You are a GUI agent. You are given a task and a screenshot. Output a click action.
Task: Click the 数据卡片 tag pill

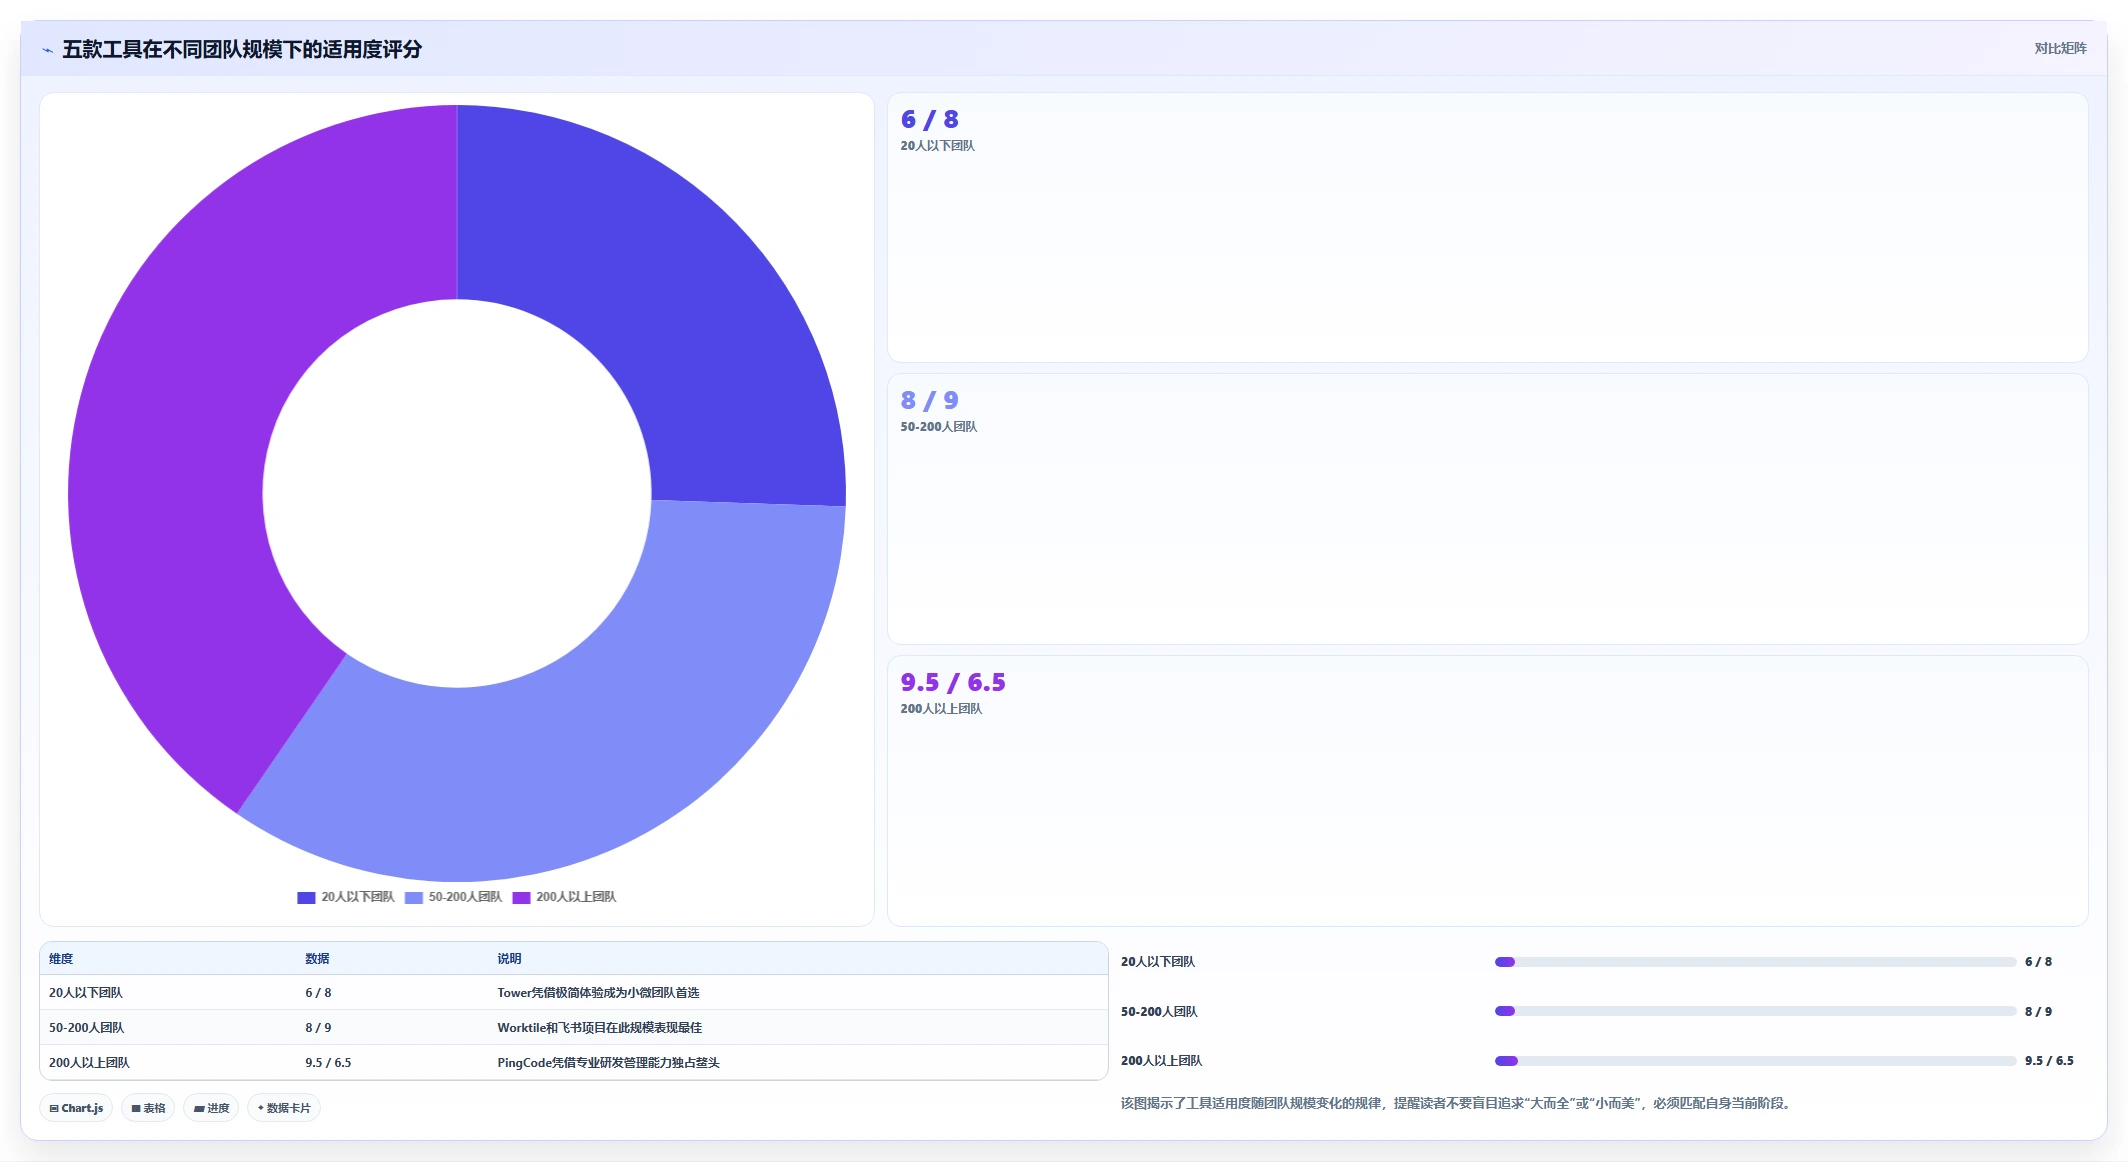pos(284,1108)
